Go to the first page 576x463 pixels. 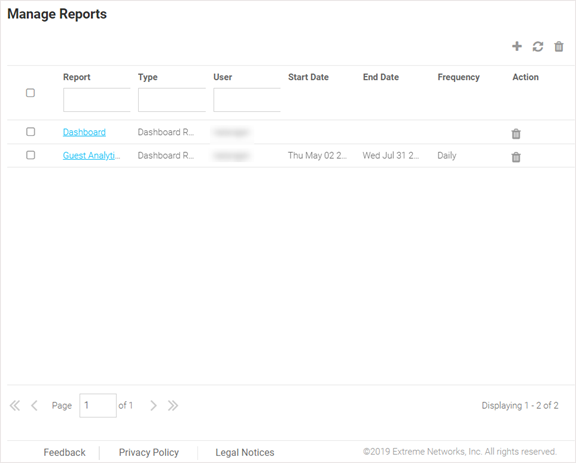(x=15, y=406)
